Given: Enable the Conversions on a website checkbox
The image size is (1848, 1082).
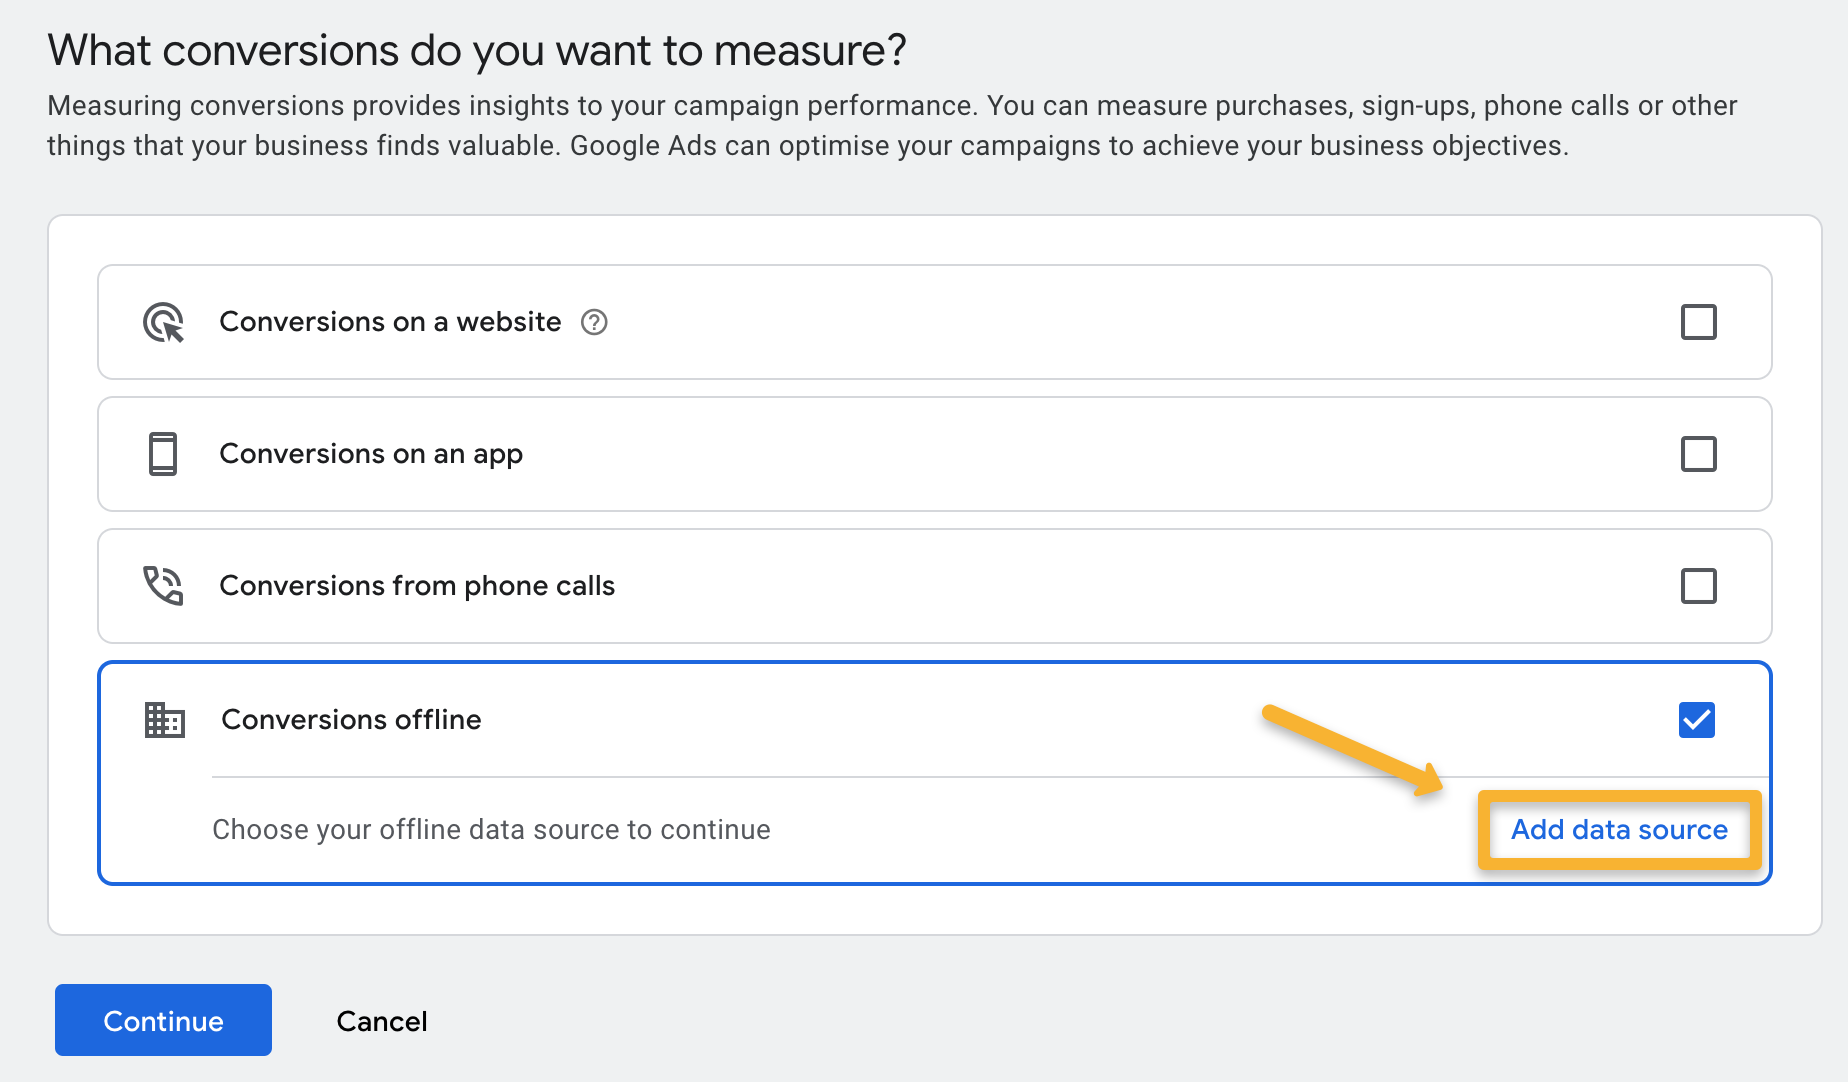Looking at the screenshot, I should 1698,322.
